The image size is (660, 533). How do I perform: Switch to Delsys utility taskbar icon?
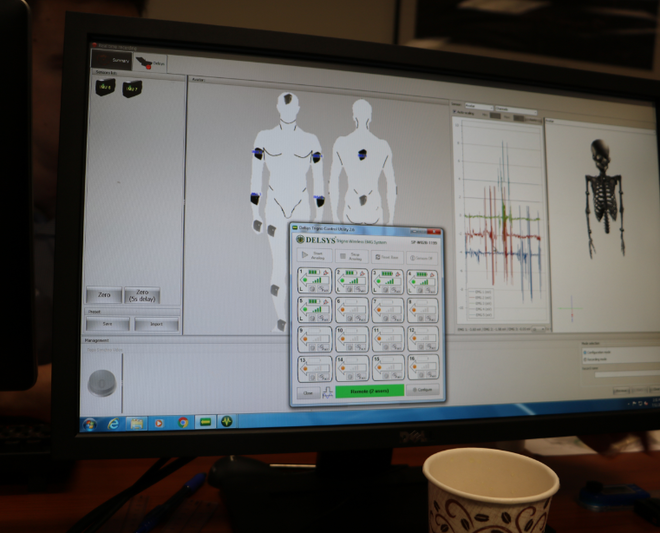point(205,421)
